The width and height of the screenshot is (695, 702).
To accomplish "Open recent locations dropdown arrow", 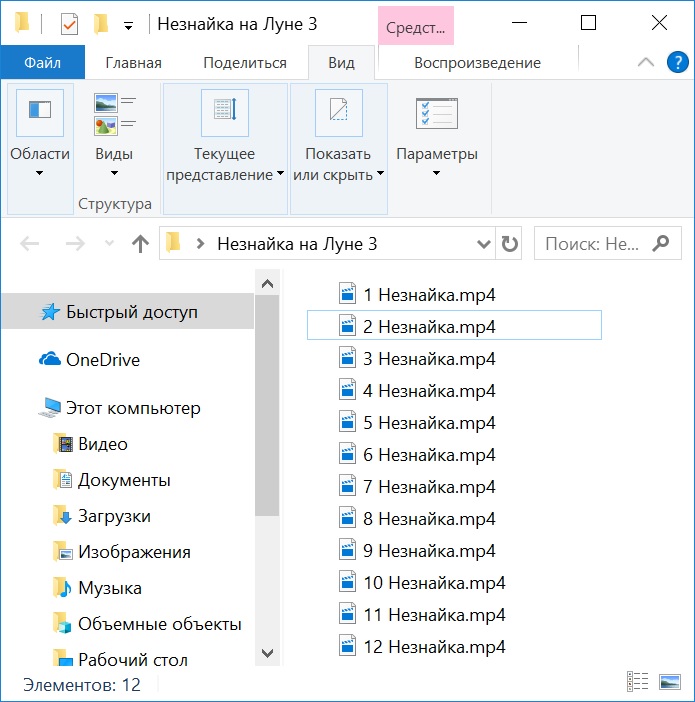I will [109, 244].
